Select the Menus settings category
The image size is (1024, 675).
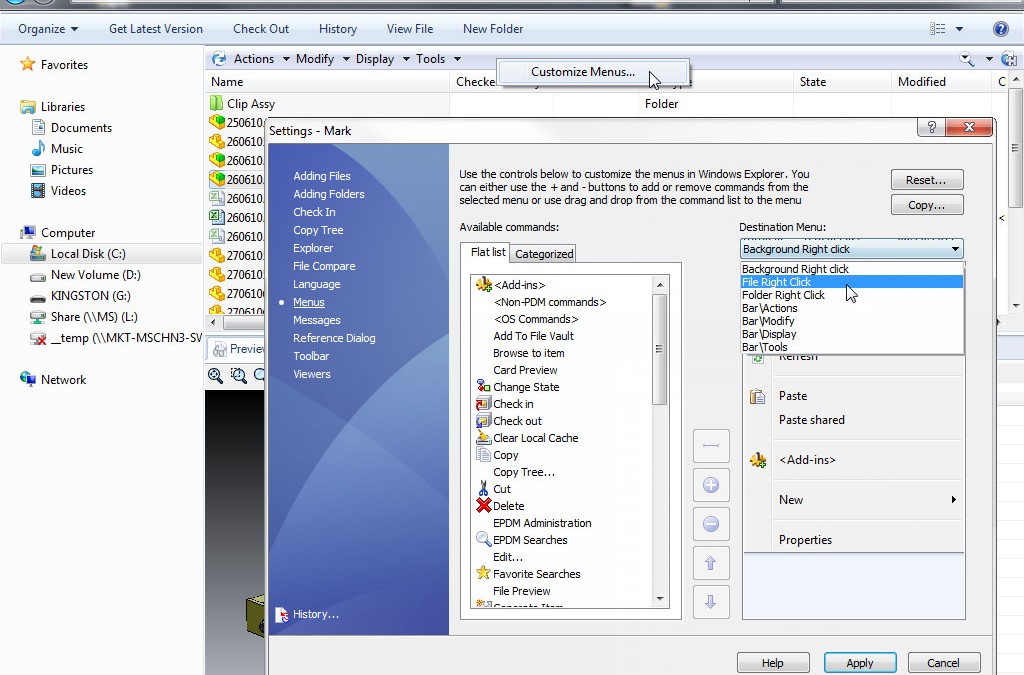(308, 302)
